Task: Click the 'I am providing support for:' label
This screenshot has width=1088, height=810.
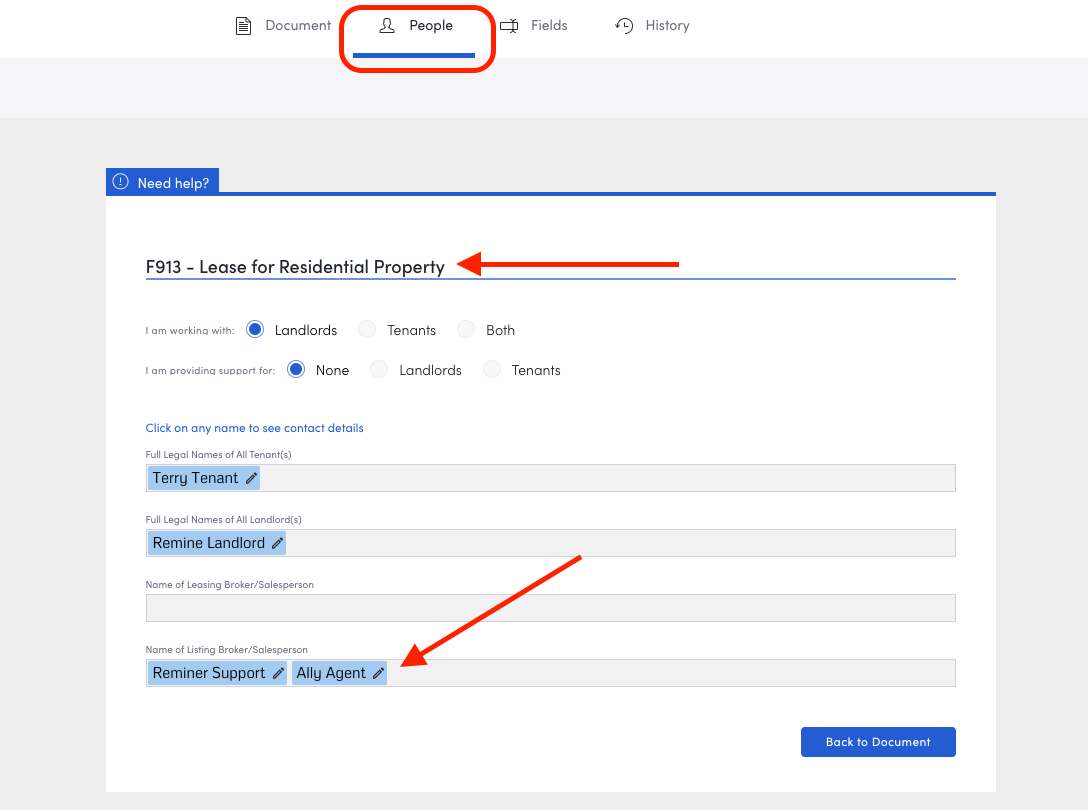Action: (x=210, y=371)
